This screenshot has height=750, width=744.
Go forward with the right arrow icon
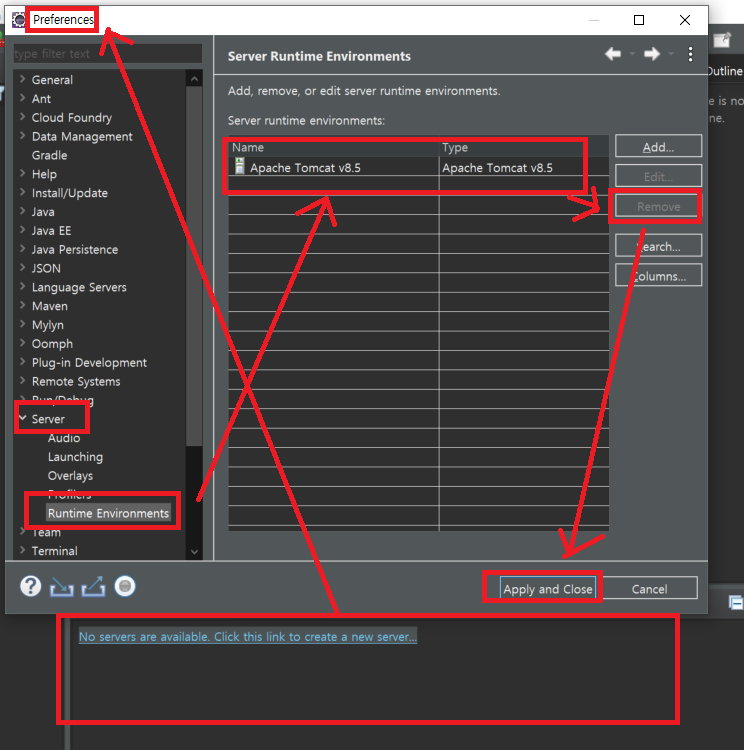click(x=652, y=54)
